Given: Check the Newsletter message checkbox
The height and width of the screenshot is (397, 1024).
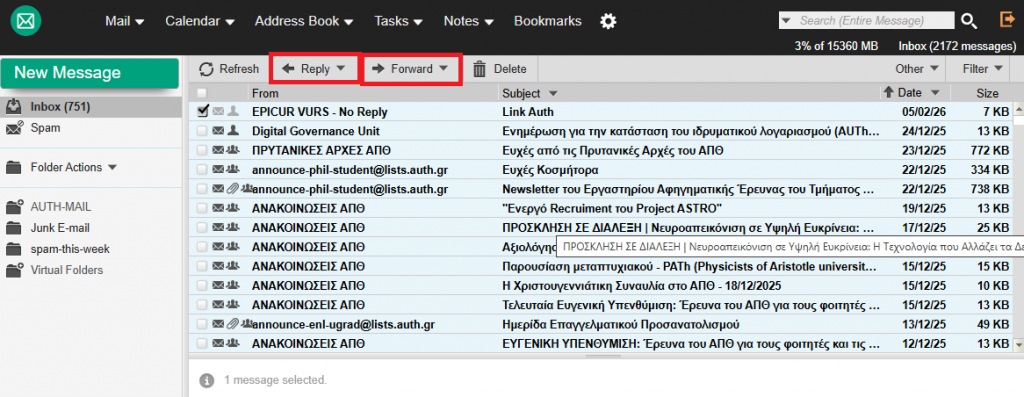Looking at the screenshot, I should tap(202, 189).
